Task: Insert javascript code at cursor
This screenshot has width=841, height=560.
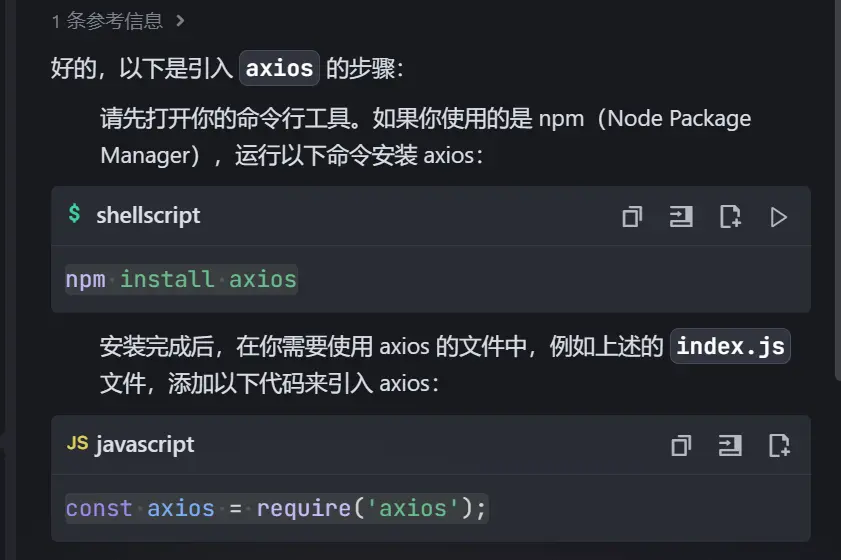Action: tap(730, 446)
